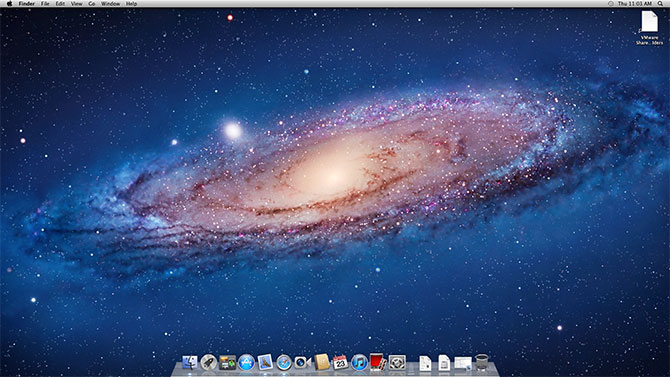Viewport: 670px width, 377px height.
Task: Open the second document stack in Dock
Action: pos(444,363)
